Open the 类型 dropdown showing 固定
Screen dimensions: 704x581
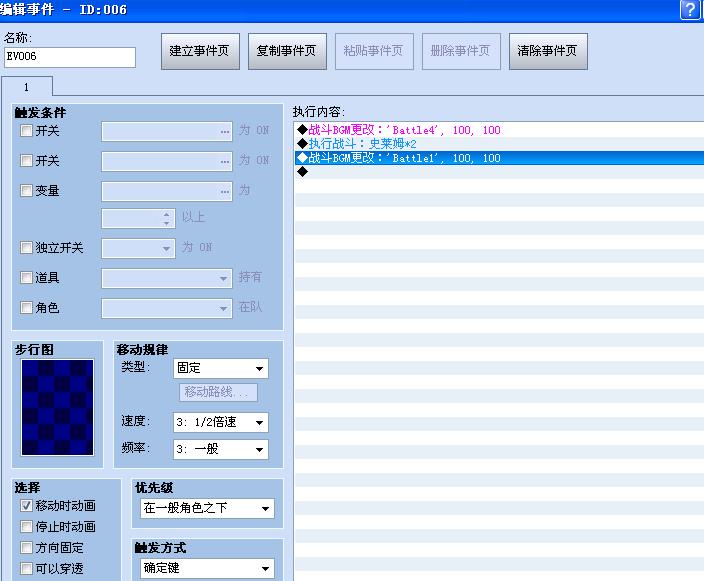coord(221,369)
